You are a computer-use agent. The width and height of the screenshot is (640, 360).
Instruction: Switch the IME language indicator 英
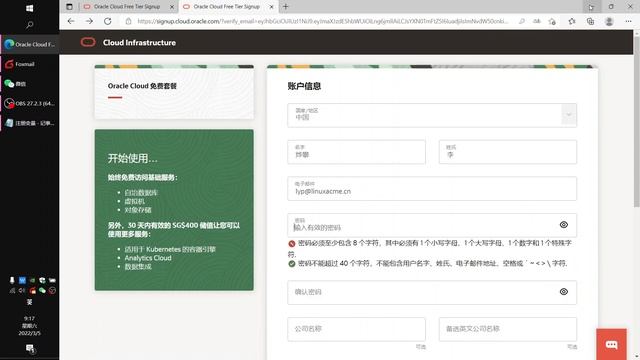[x=29, y=302]
